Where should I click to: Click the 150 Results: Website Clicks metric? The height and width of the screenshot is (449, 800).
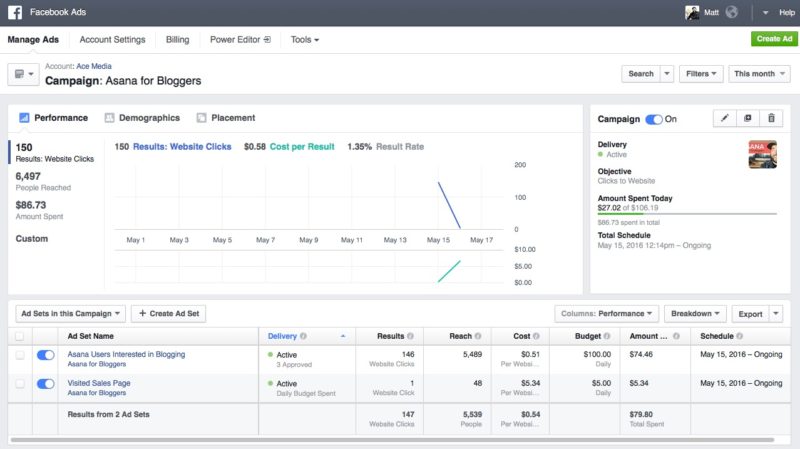55,152
